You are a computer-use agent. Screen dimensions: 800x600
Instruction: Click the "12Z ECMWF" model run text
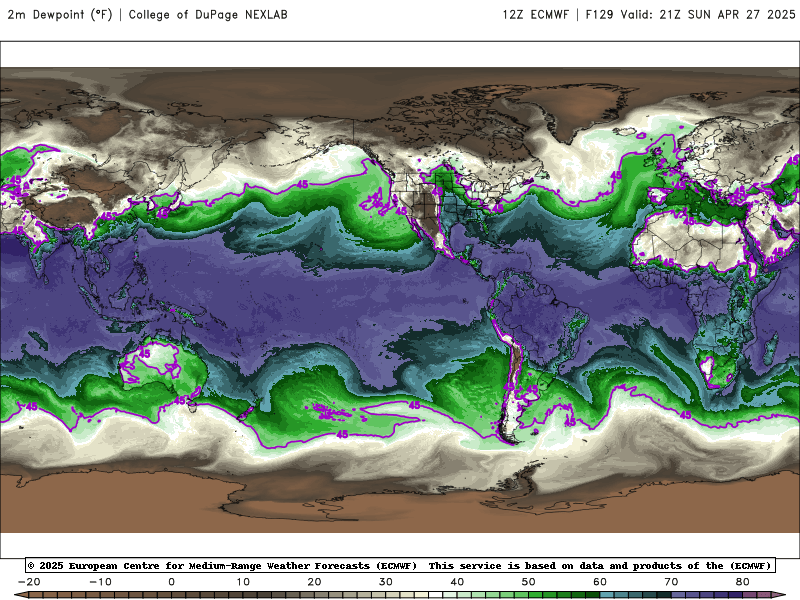coord(535,14)
